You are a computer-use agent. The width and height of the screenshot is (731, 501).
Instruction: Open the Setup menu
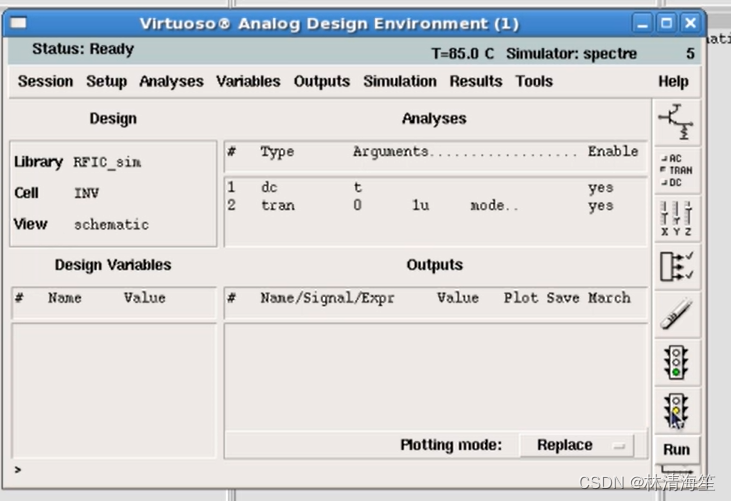(x=106, y=81)
